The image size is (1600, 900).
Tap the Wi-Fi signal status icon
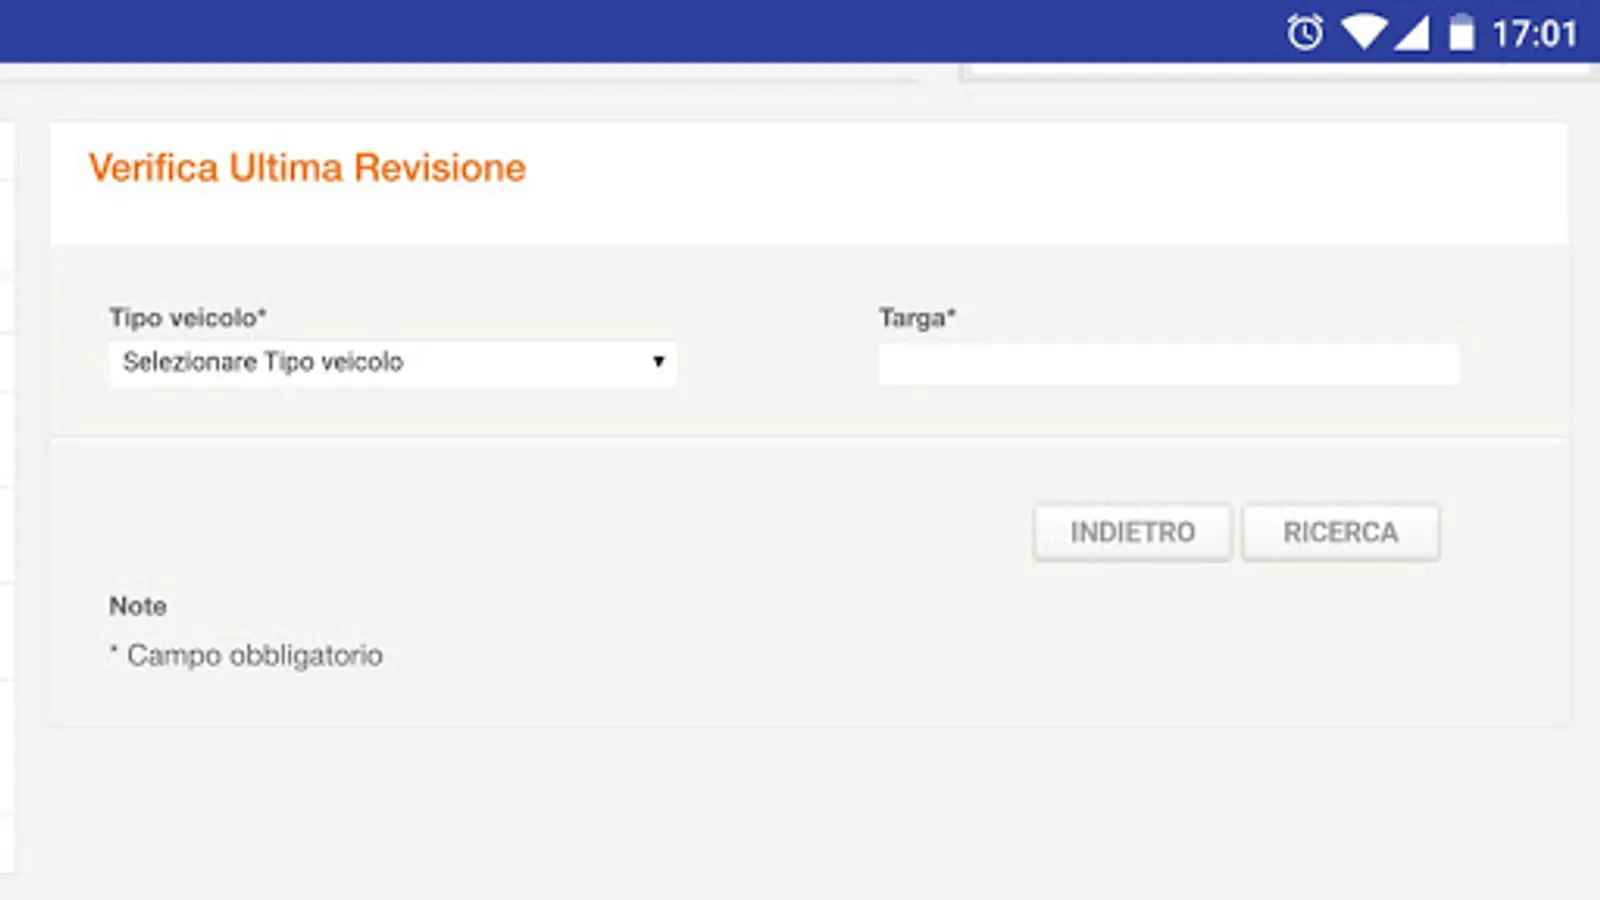(x=1363, y=33)
